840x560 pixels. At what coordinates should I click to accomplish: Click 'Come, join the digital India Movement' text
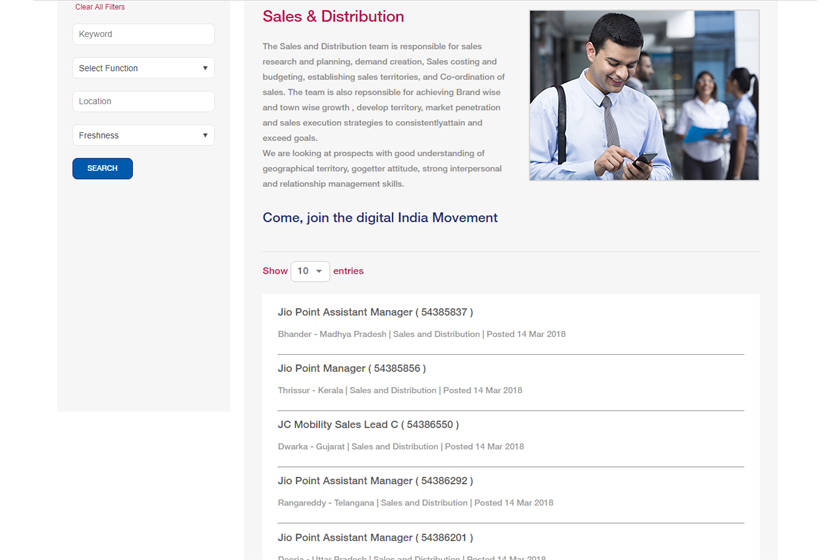click(x=380, y=218)
